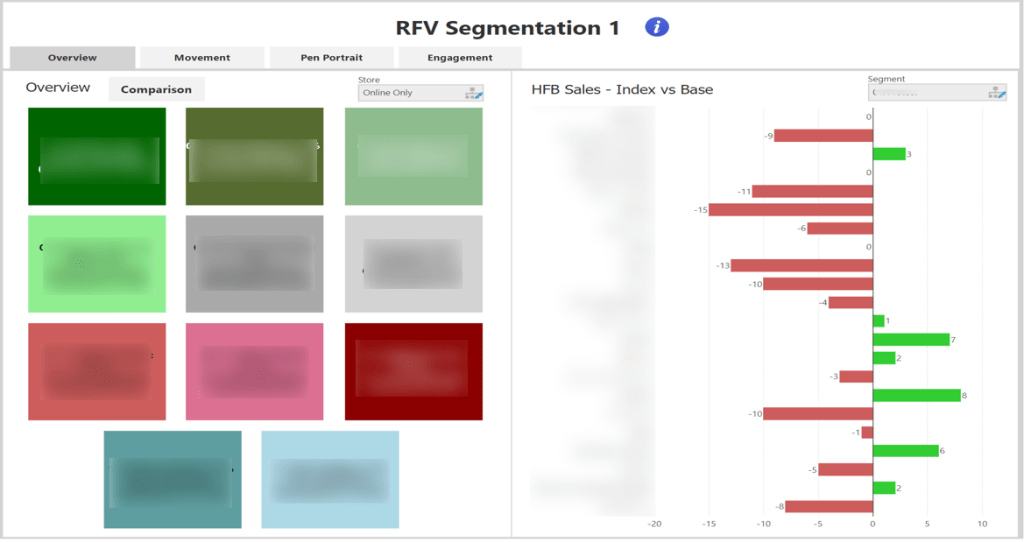Click the green bar labeled 8
The width and height of the screenshot is (1024, 542).
pos(916,395)
